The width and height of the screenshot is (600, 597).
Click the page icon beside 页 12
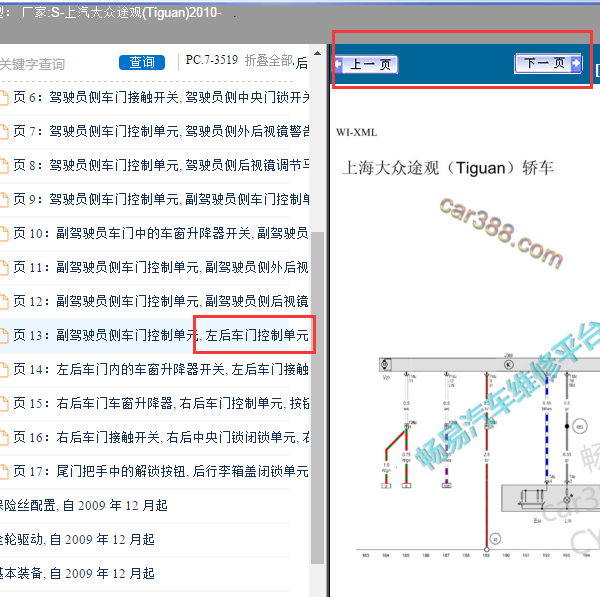(x=3, y=302)
